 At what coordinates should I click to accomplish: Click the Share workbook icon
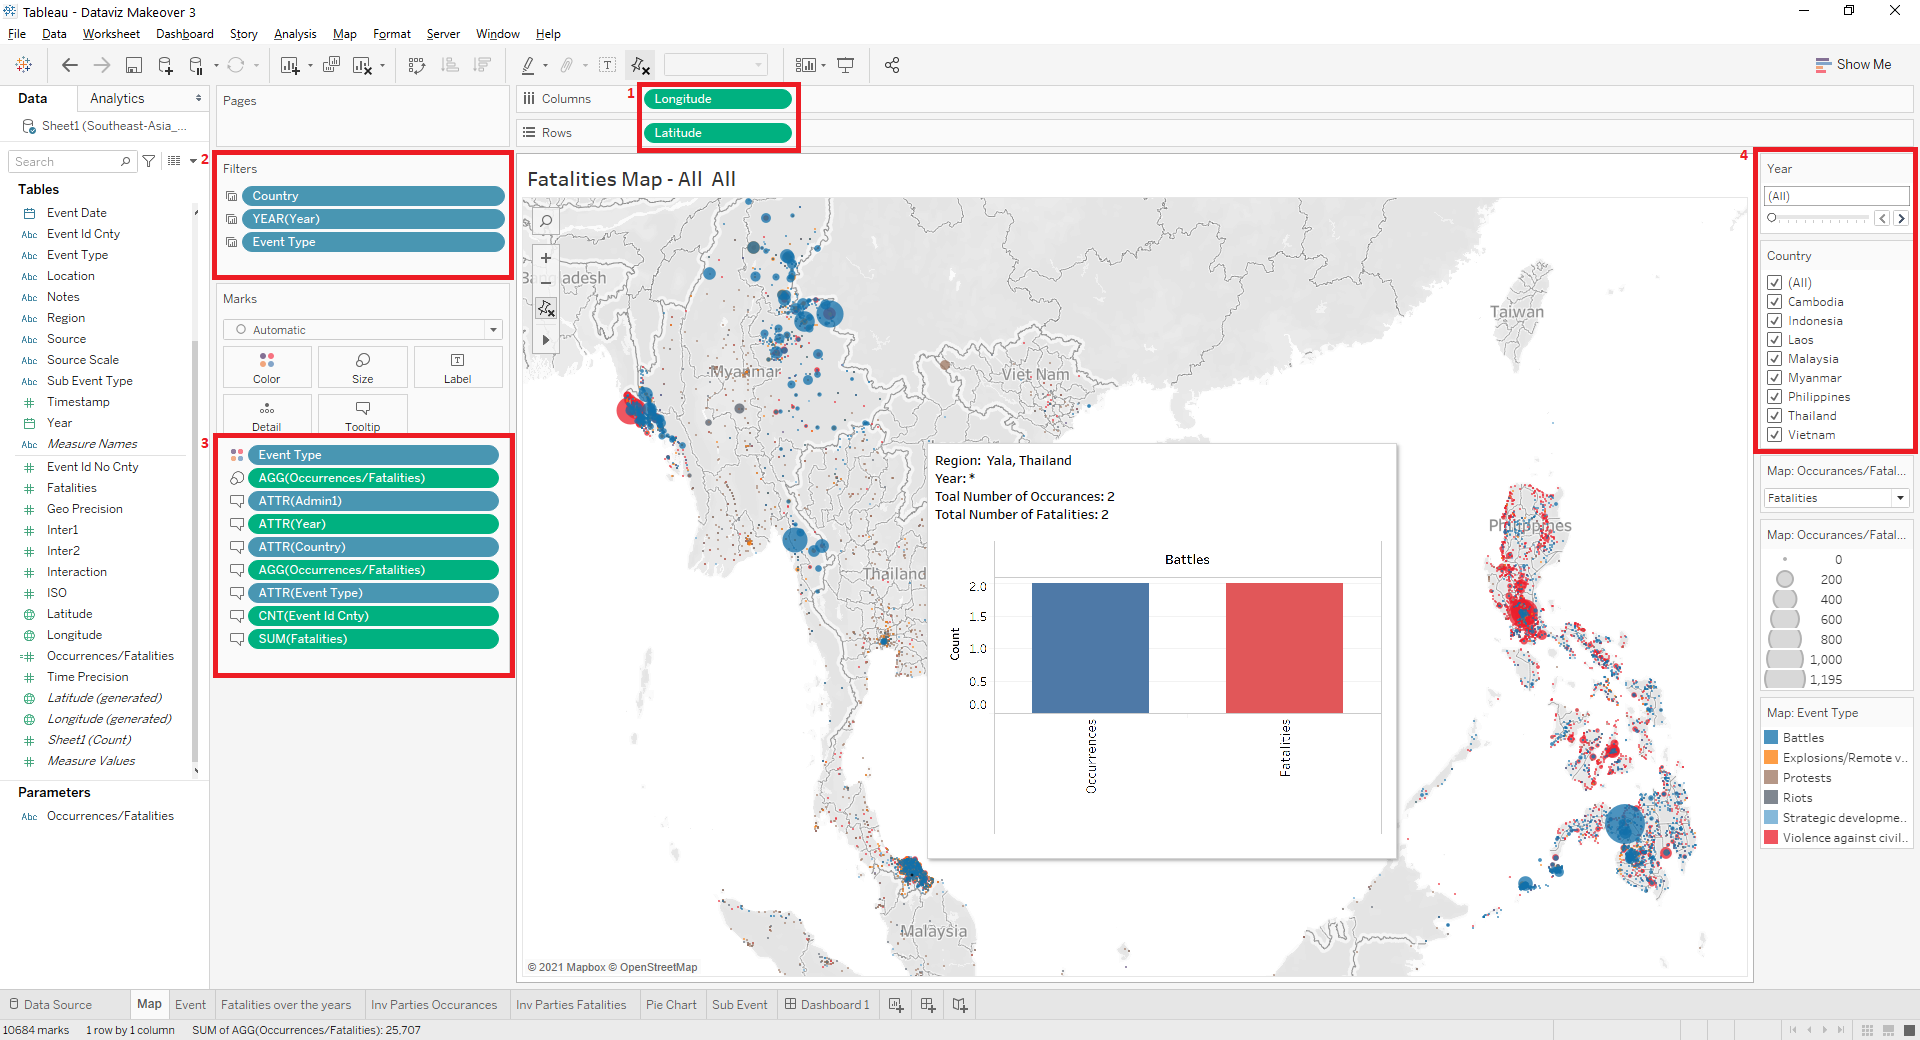[x=892, y=66]
